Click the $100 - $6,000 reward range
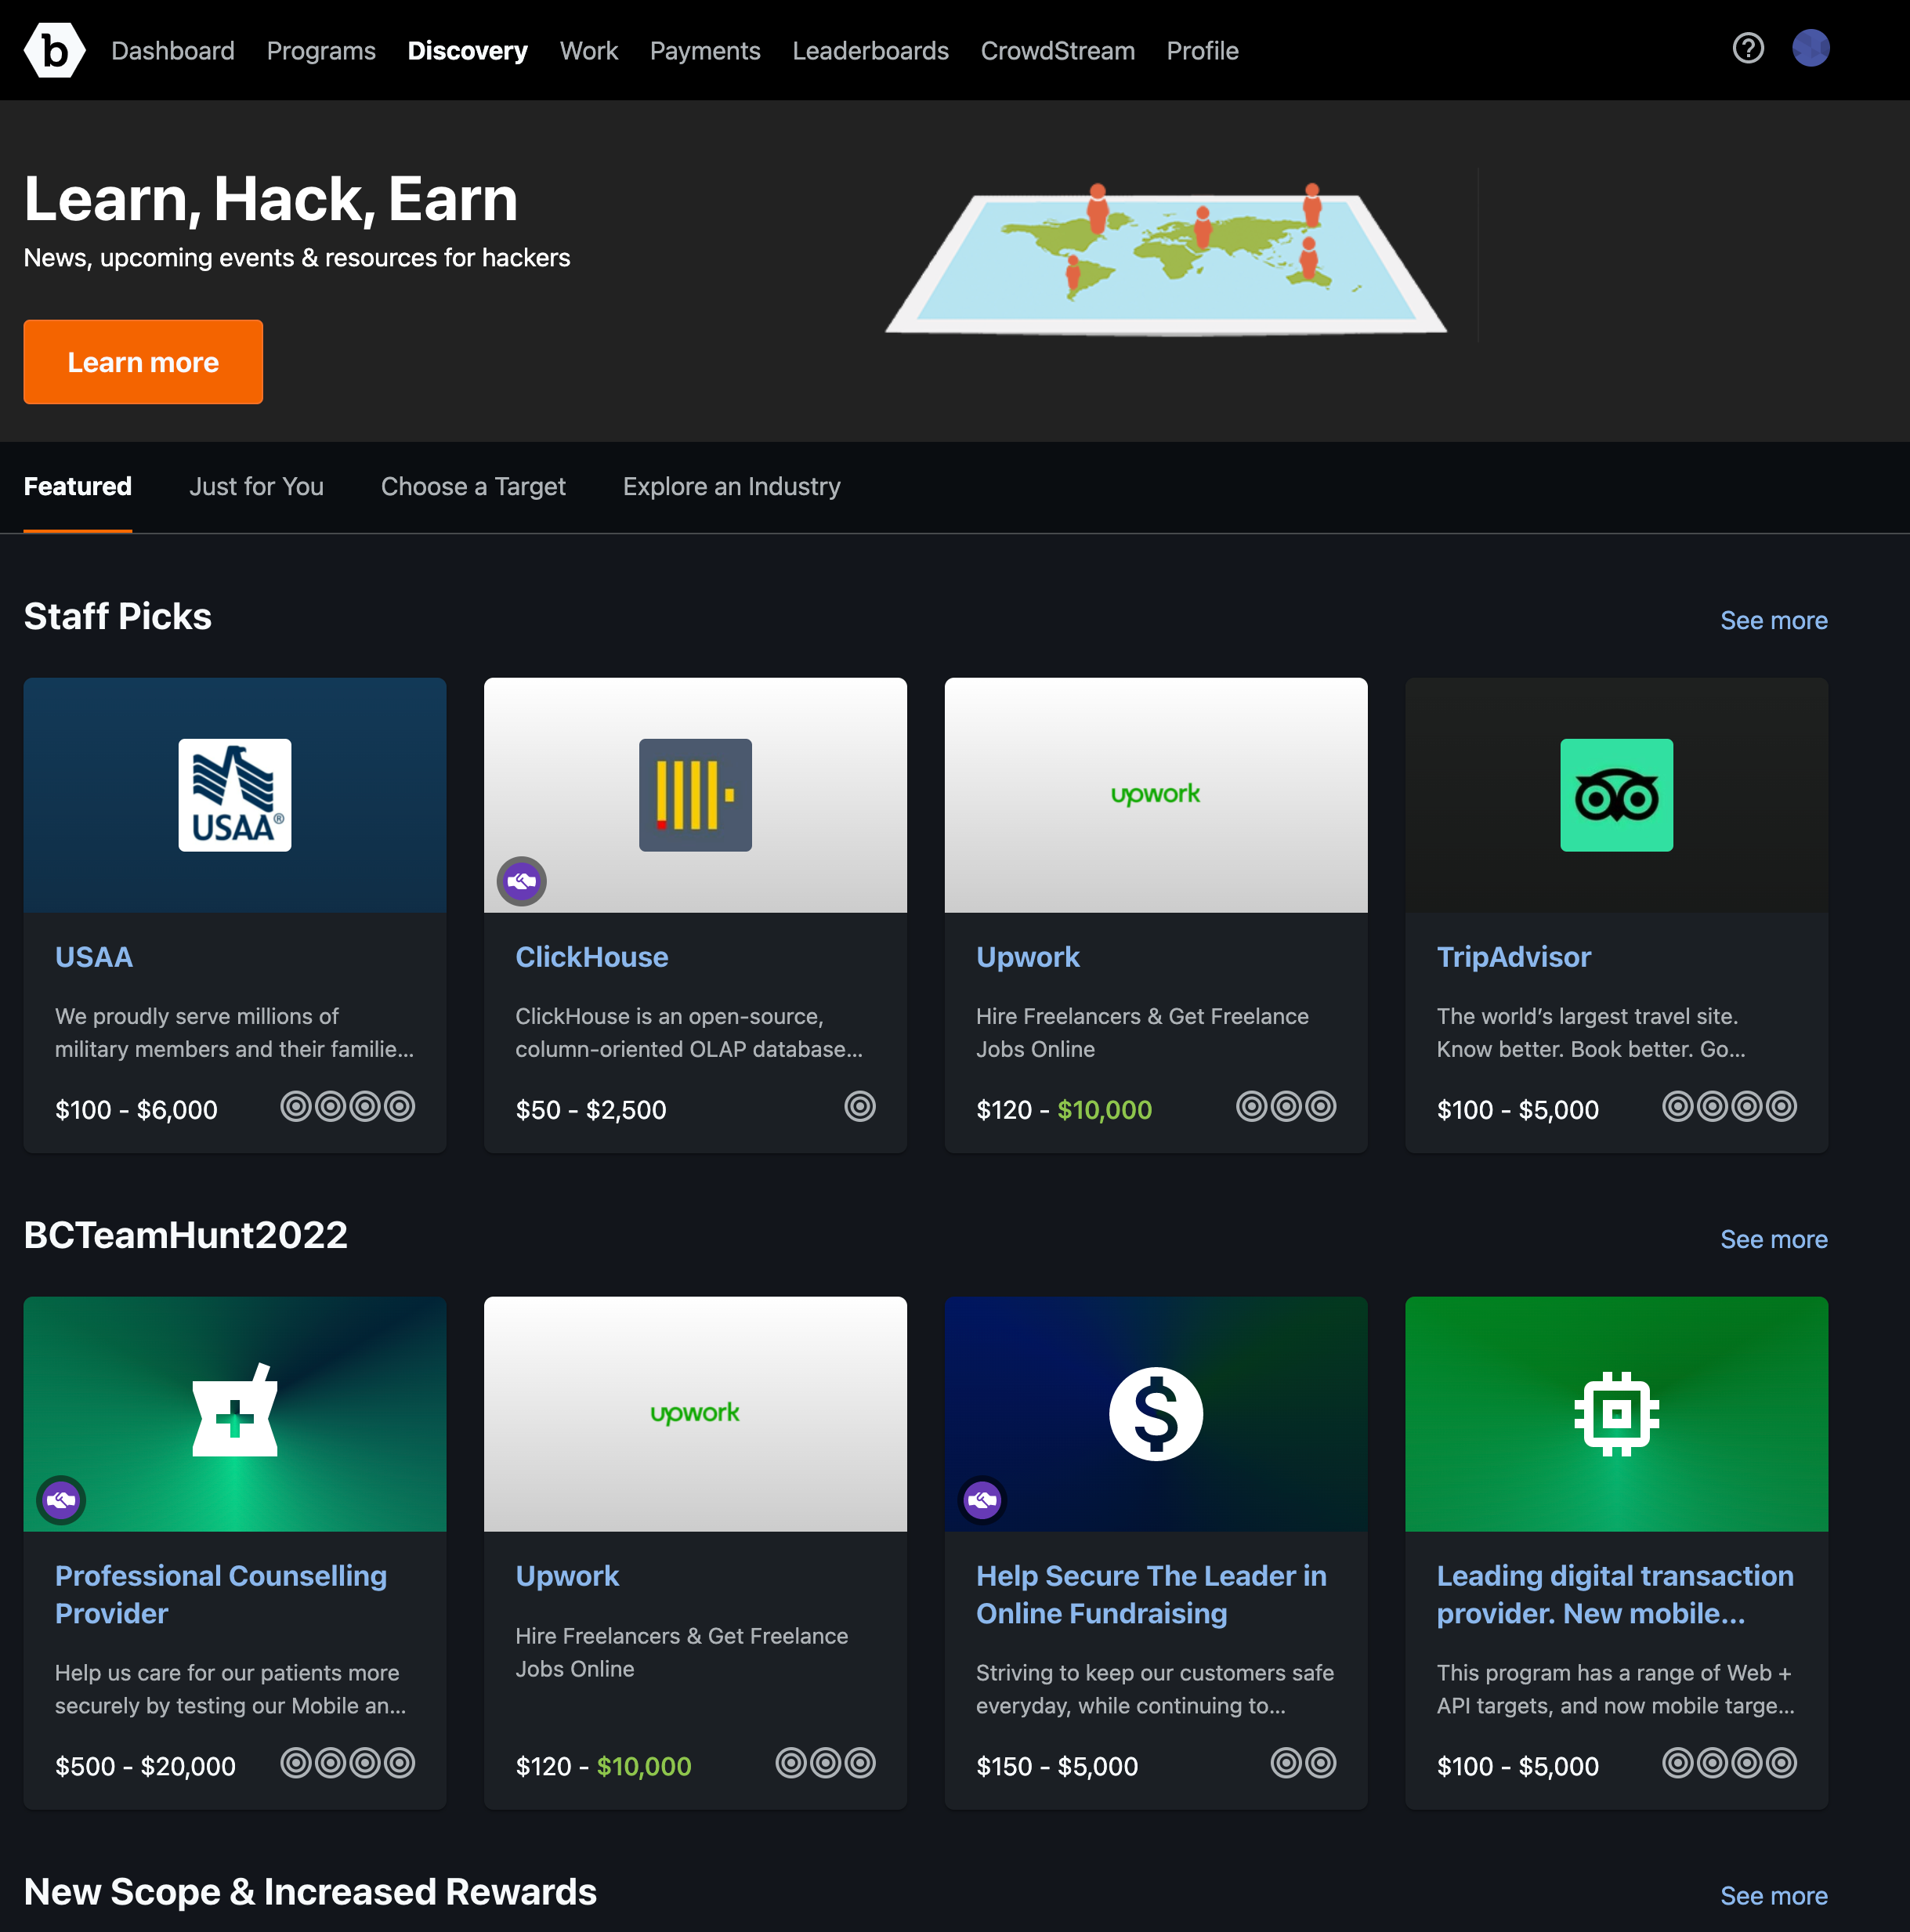The width and height of the screenshot is (1910, 1932). click(x=136, y=1109)
